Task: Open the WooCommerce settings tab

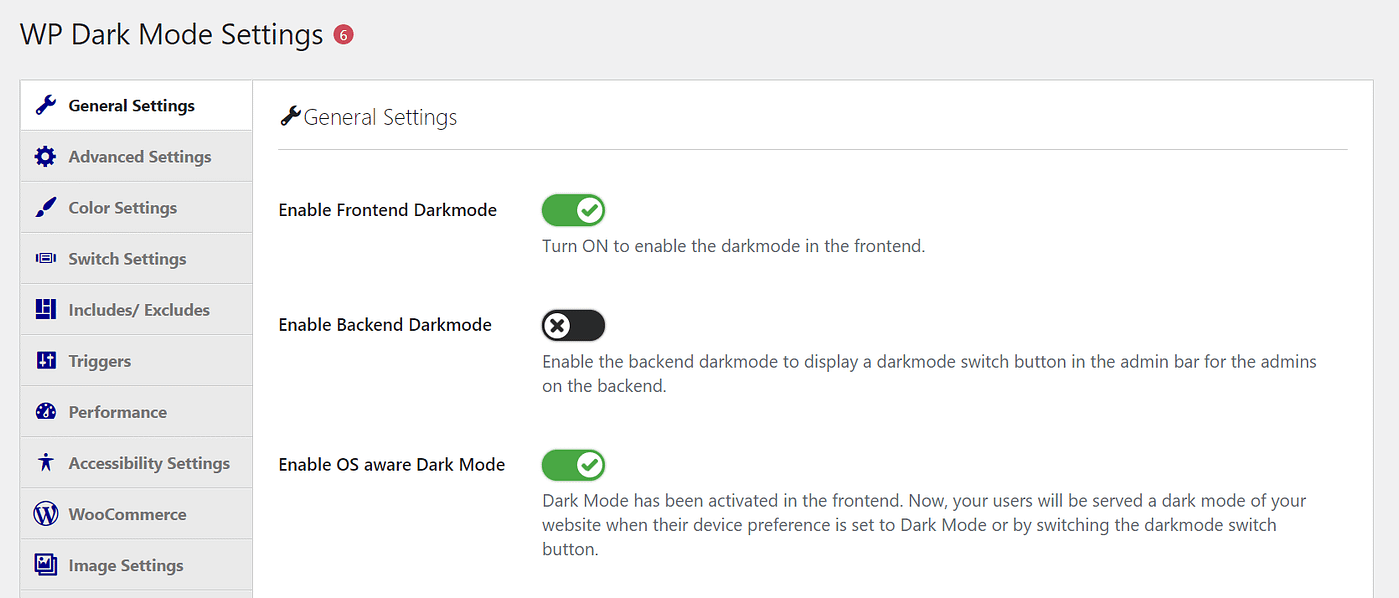Action: pos(127,513)
